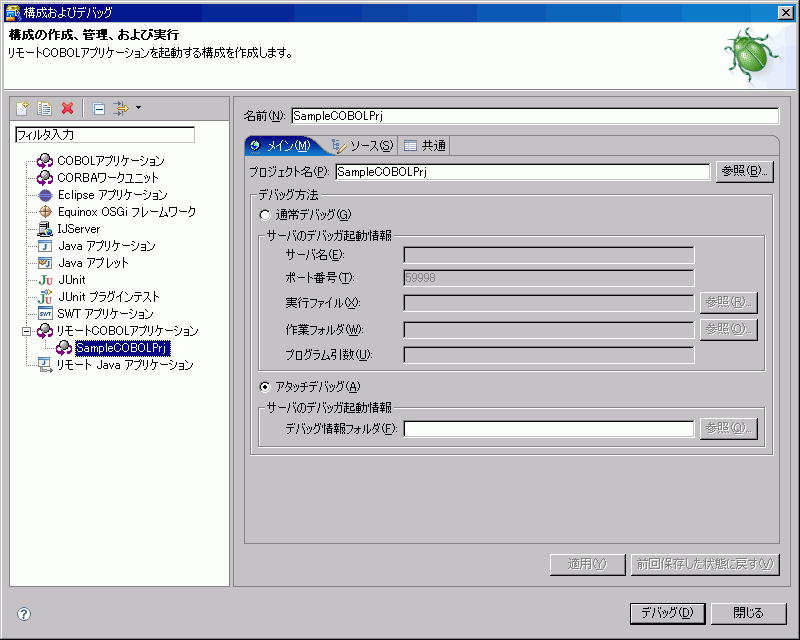Click the 適用(Y) button

click(x=587, y=564)
